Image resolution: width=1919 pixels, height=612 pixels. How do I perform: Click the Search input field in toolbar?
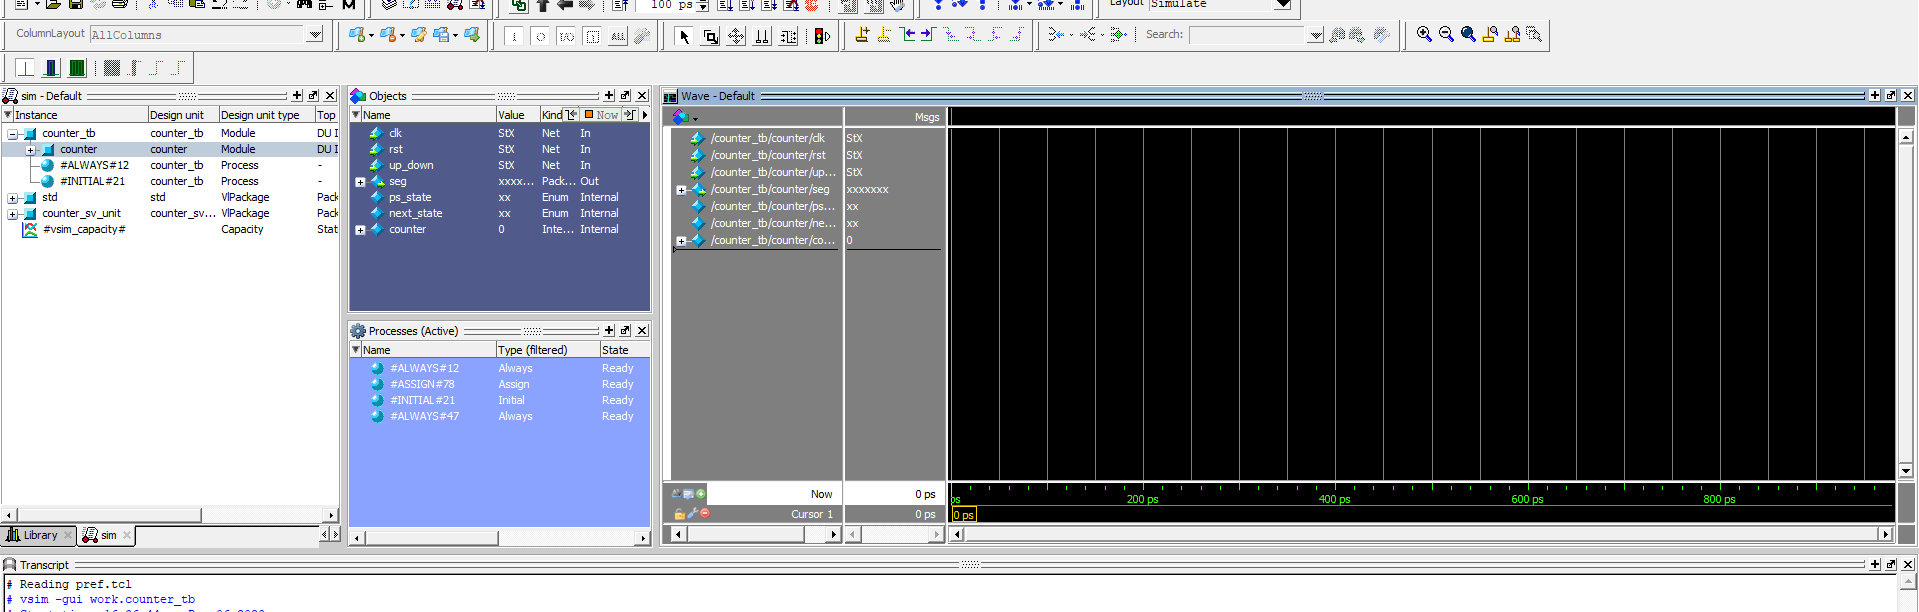point(1249,35)
